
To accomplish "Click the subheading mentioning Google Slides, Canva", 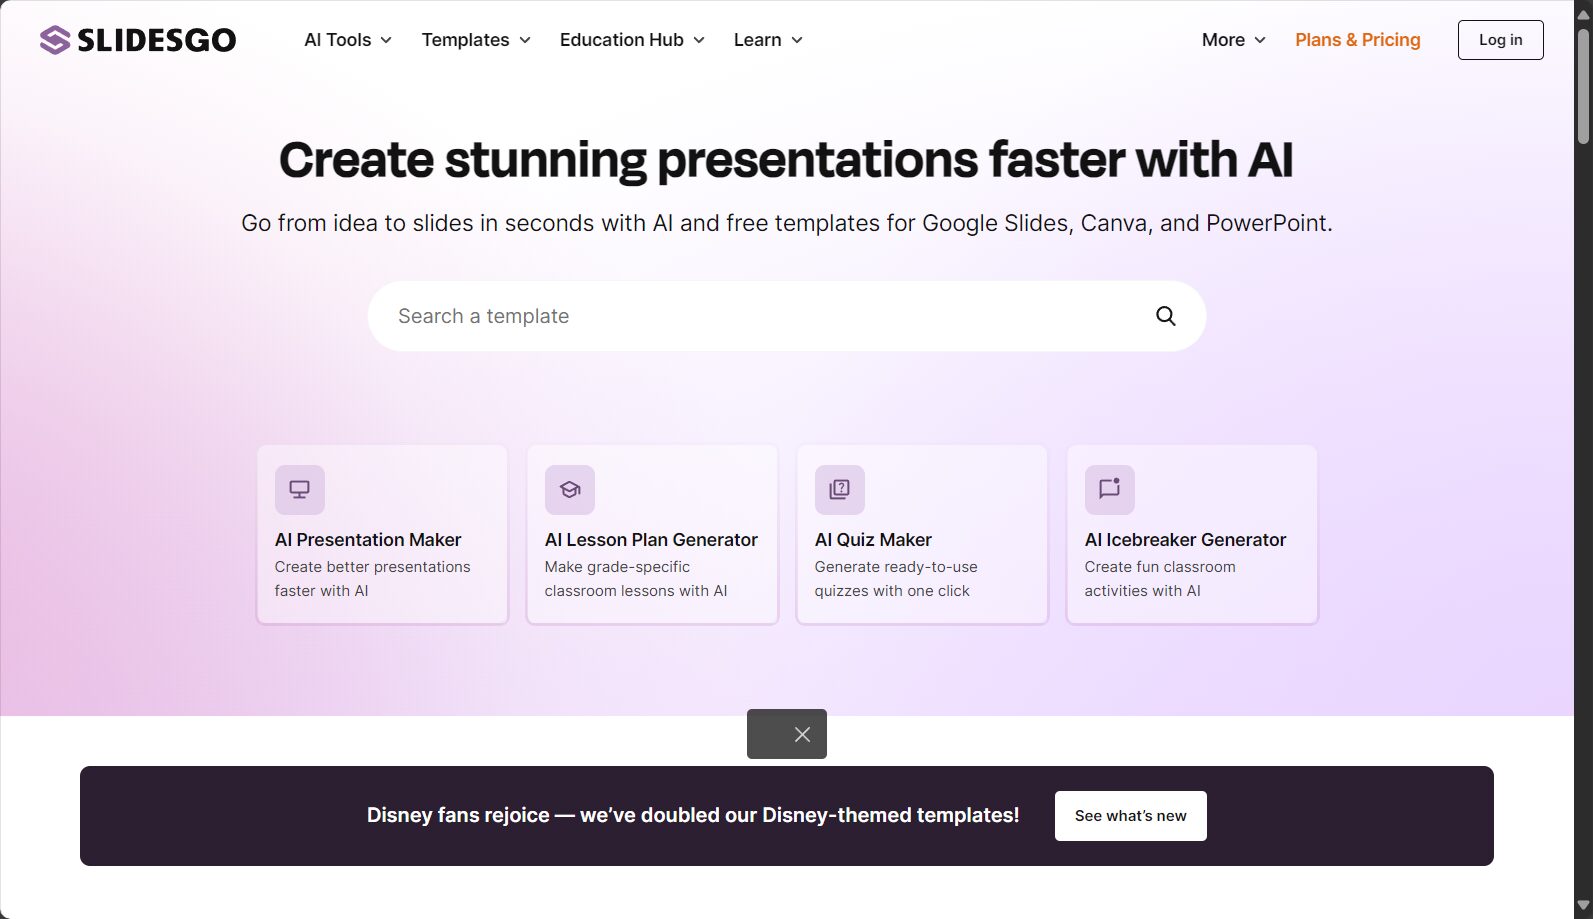I will point(786,223).
